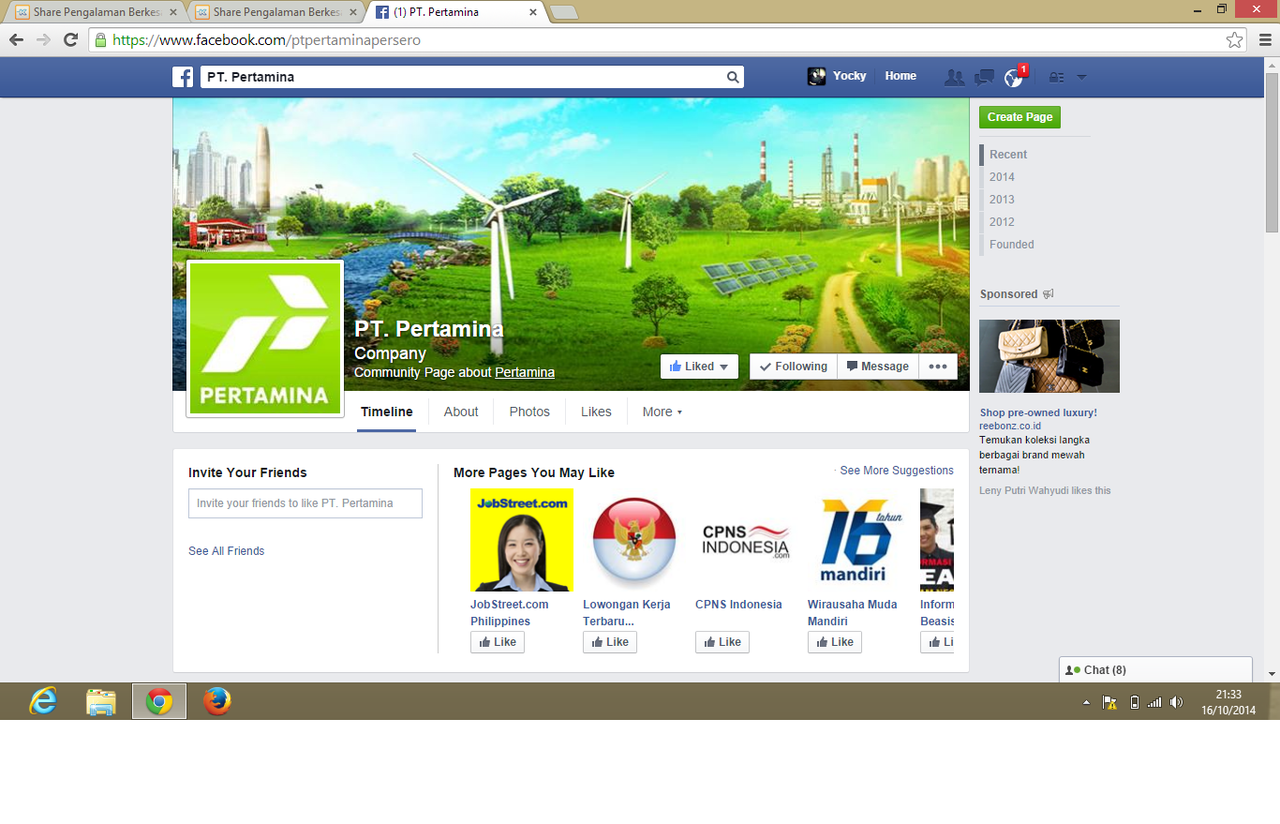
Task: Open the About tab
Action: (461, 412)
